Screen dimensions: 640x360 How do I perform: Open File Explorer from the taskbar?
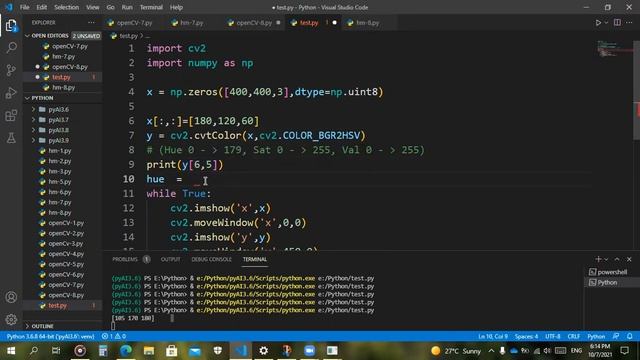pyautogui.click(x=149, y=351)
